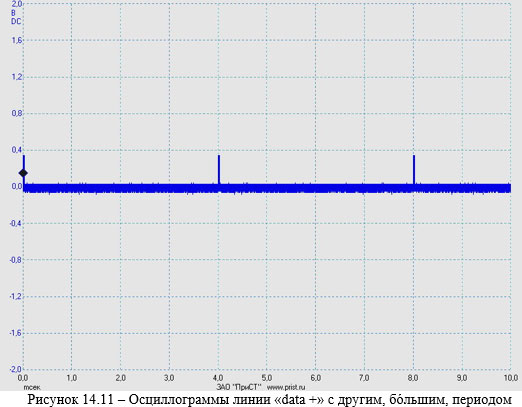The width and height of the screenshot is (522, 407).
Task: Click the ЗАО "ПриСТ" label
Action: pos(238,387)
